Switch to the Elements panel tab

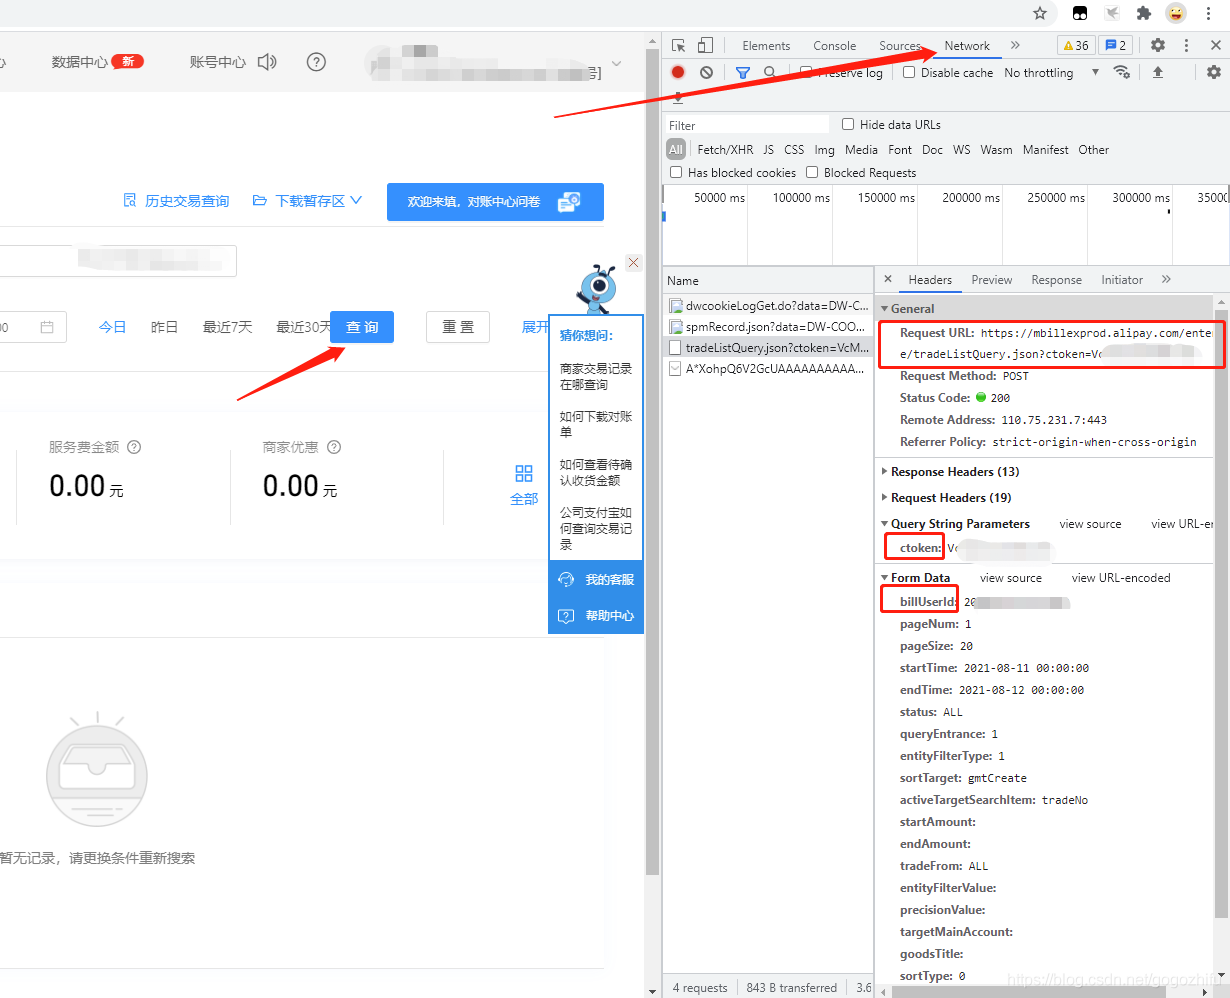(766, 45)
